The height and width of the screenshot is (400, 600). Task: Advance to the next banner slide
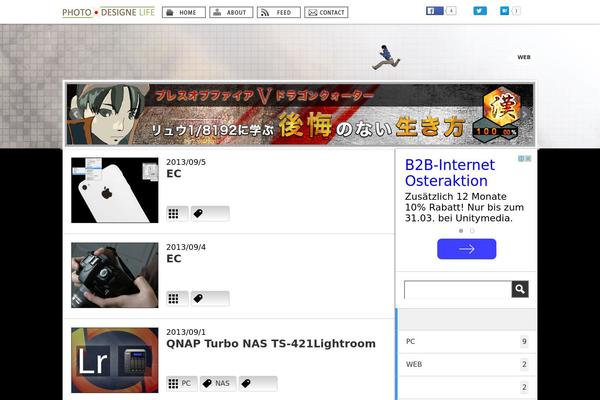(x=525, y=114)
